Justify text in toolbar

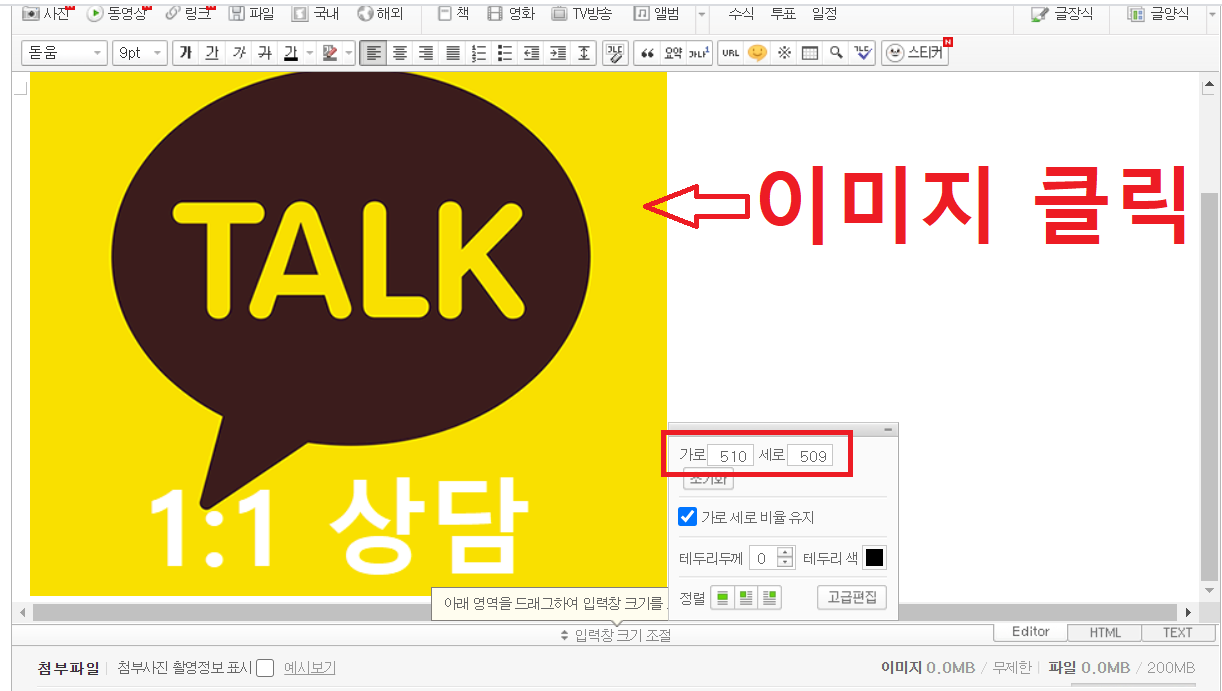click(452, 53)
